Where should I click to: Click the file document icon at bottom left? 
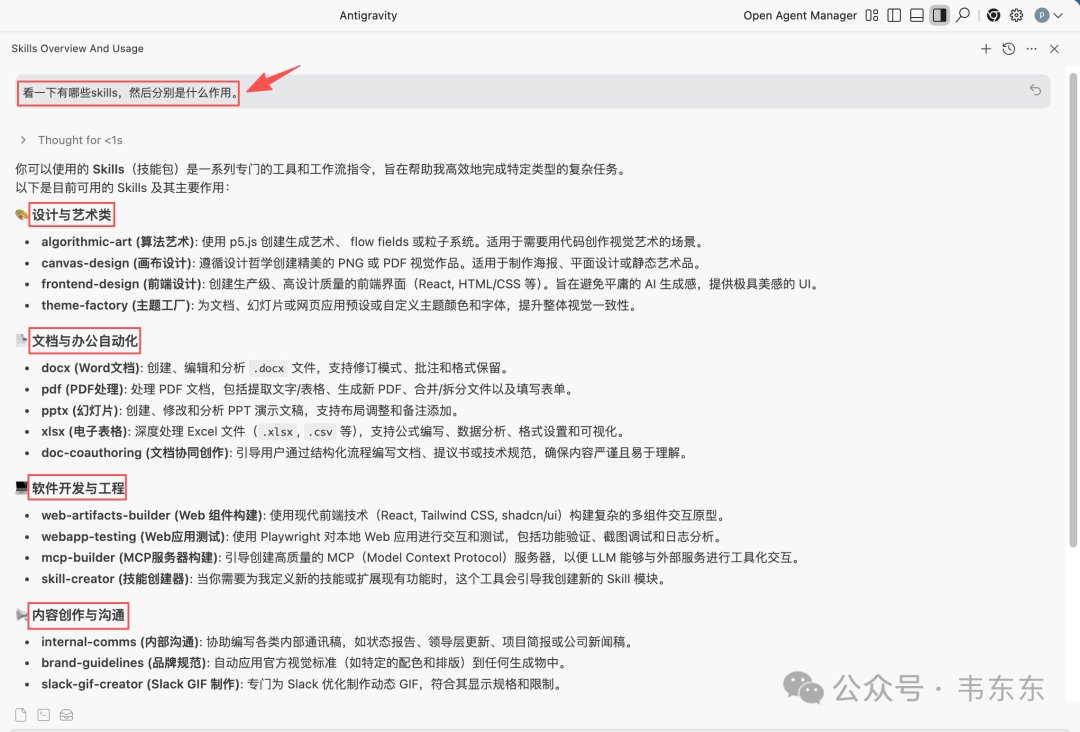coord(20,715)
